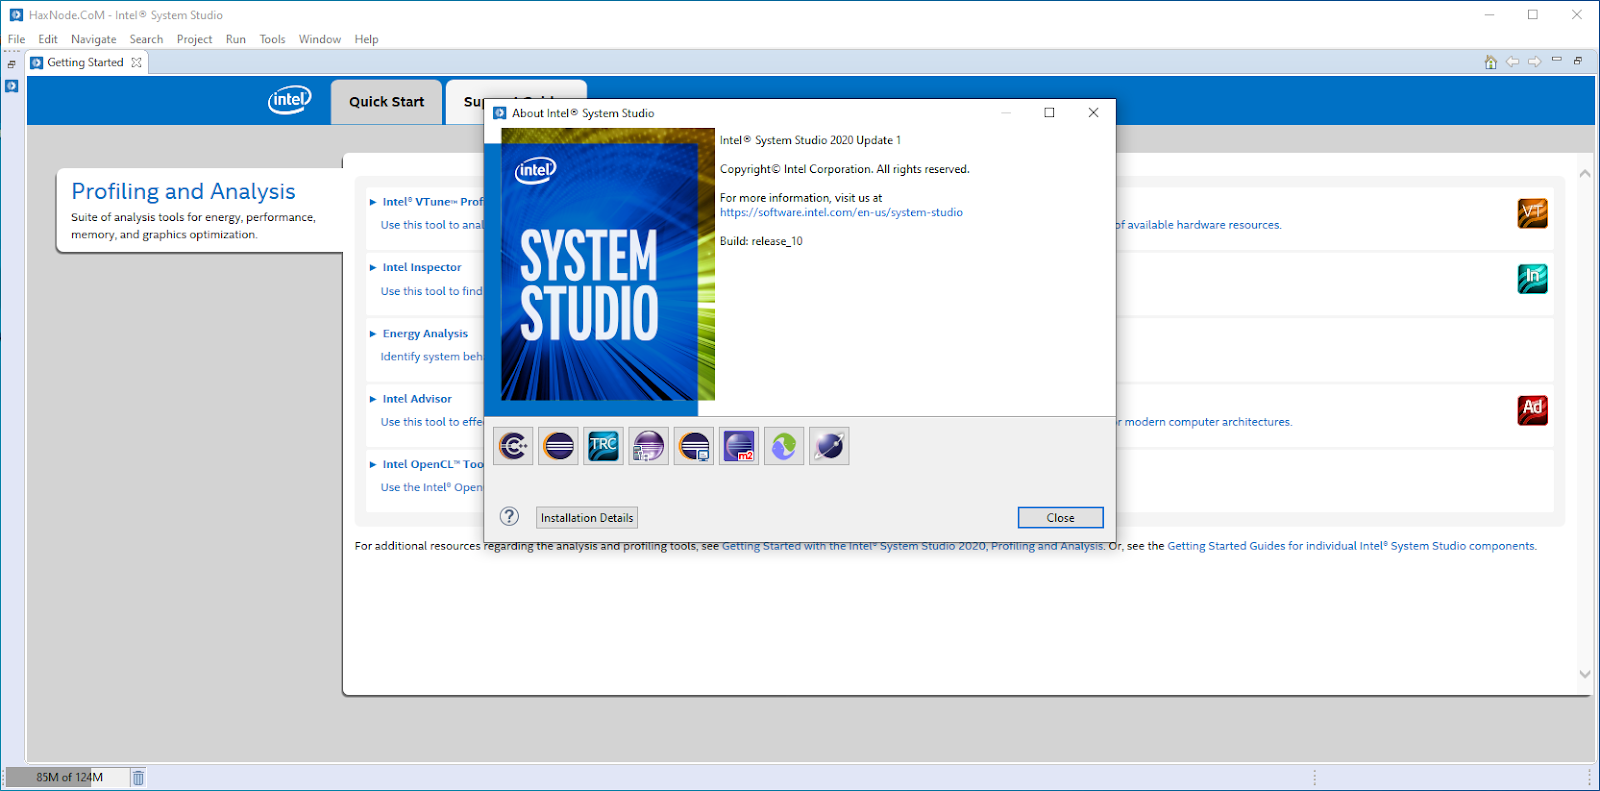Navigate forward with right arrow icon
The image size is (1600, 791).
coord(1534,62)
